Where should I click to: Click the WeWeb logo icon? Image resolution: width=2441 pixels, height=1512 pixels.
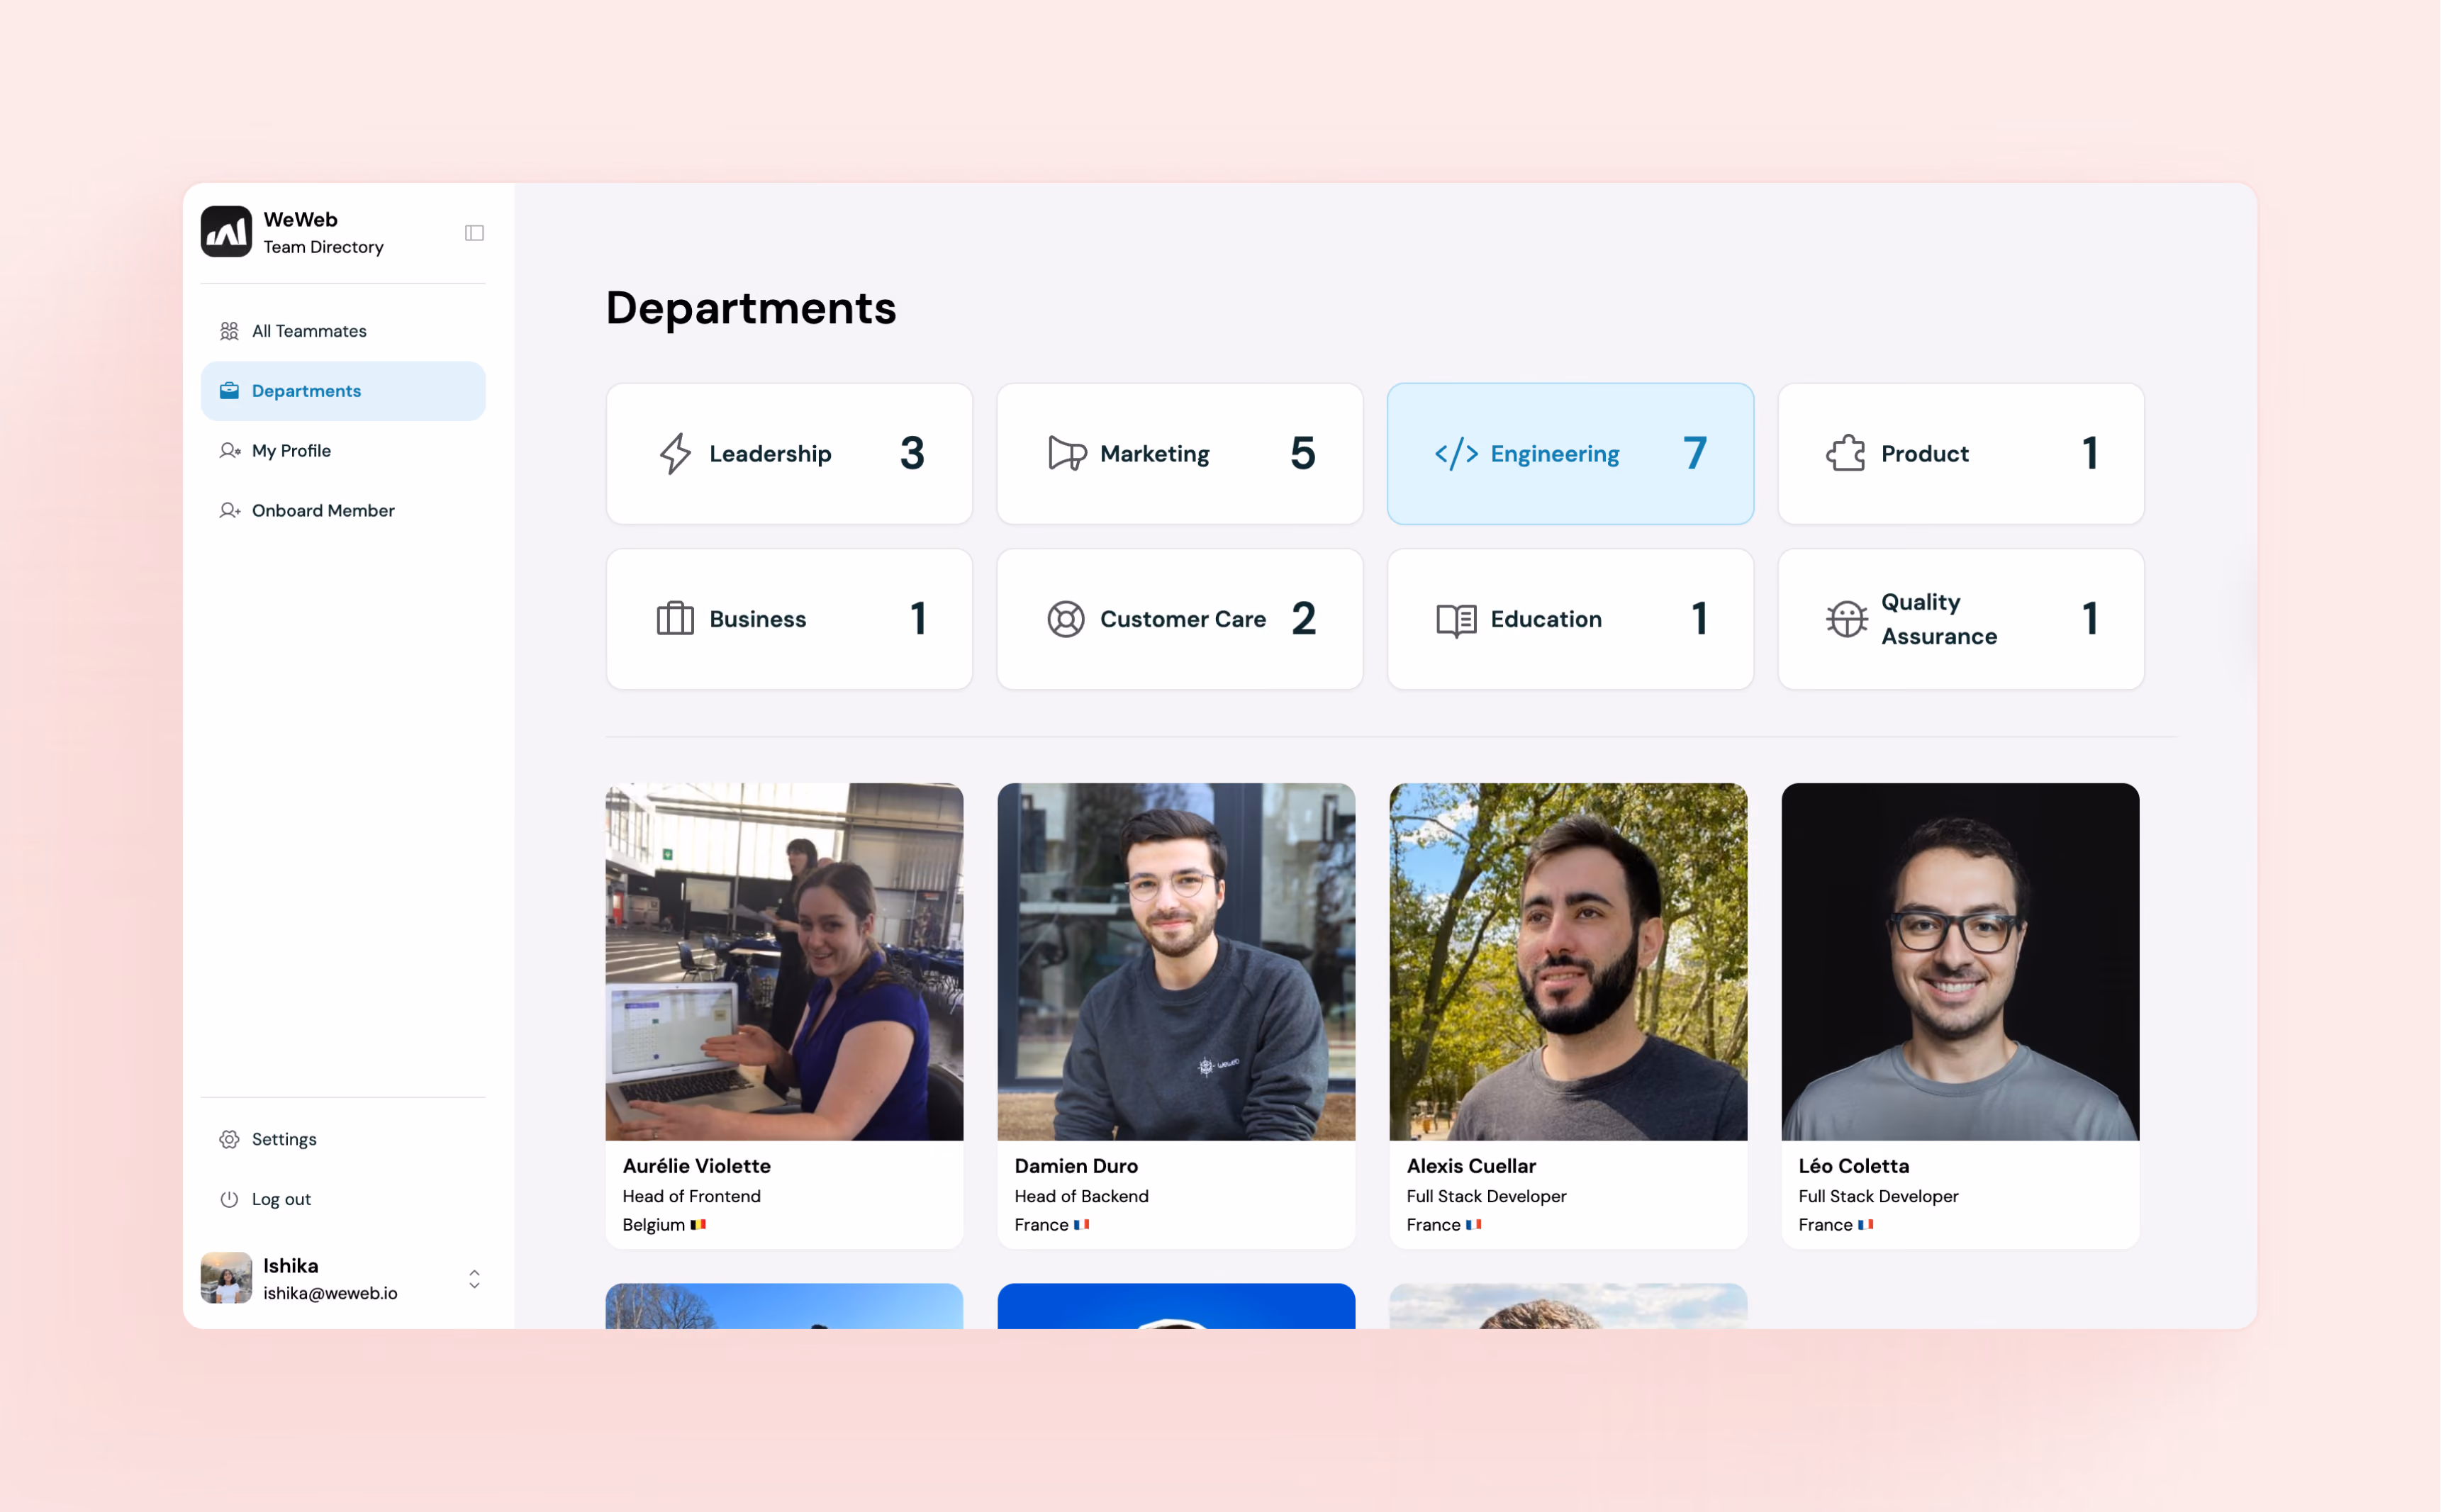(226, 232)
